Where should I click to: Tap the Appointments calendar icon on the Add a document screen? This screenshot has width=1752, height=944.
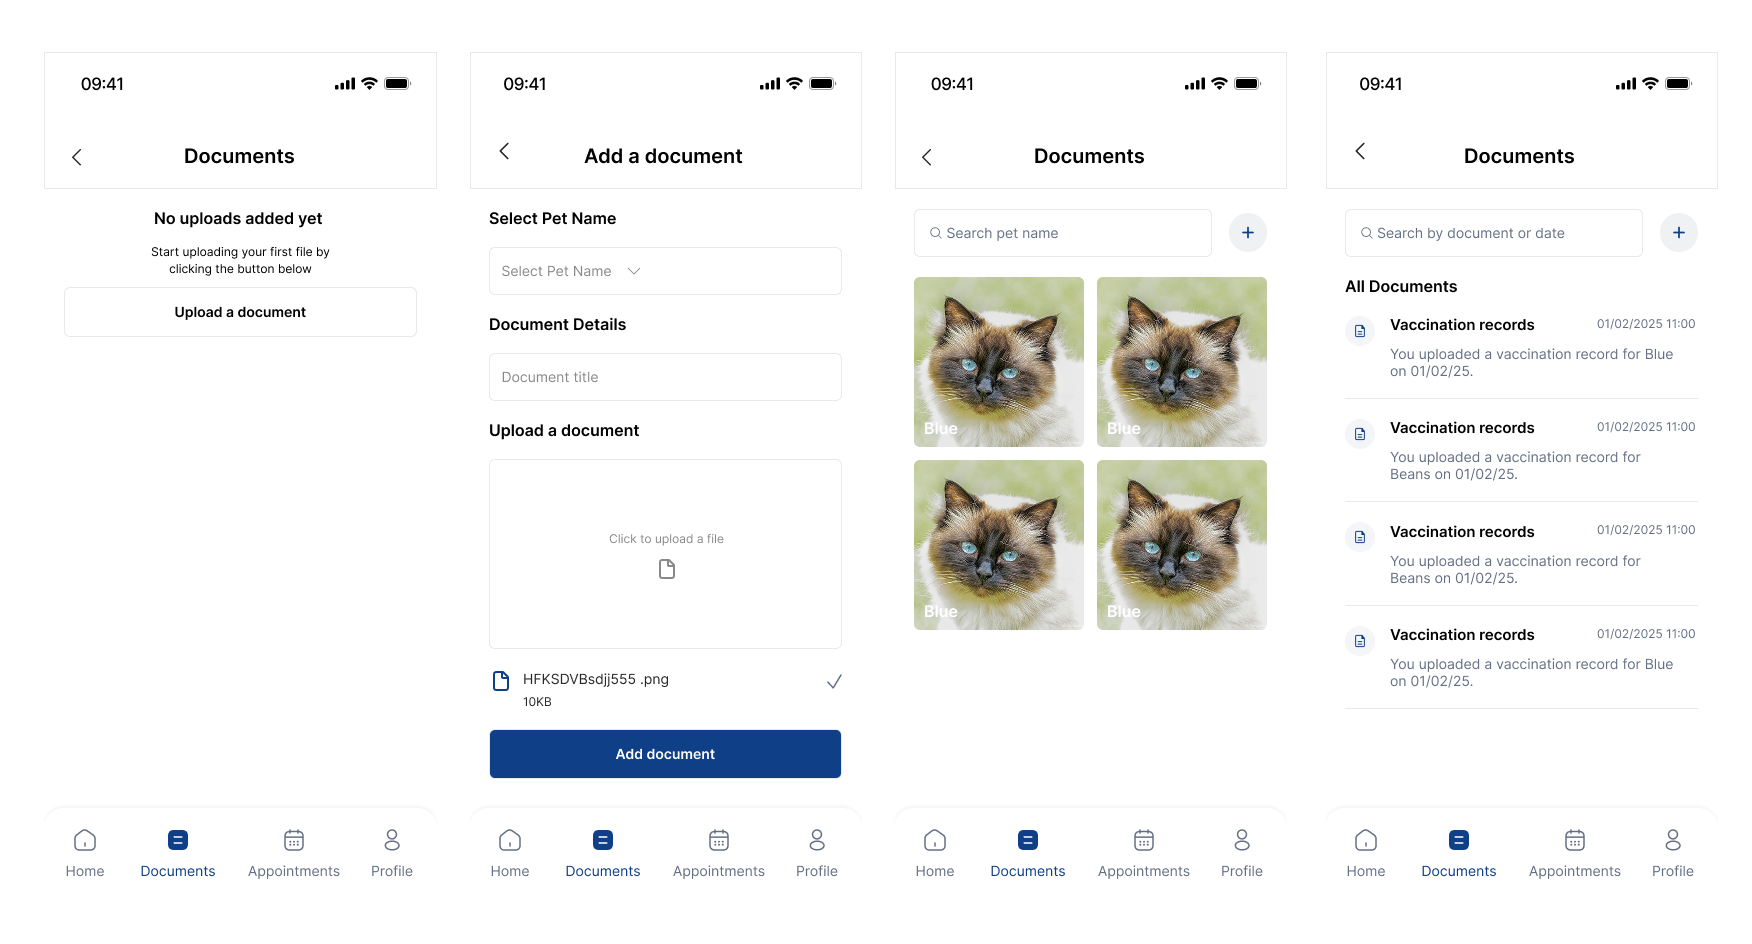click(x=718, y=840)
